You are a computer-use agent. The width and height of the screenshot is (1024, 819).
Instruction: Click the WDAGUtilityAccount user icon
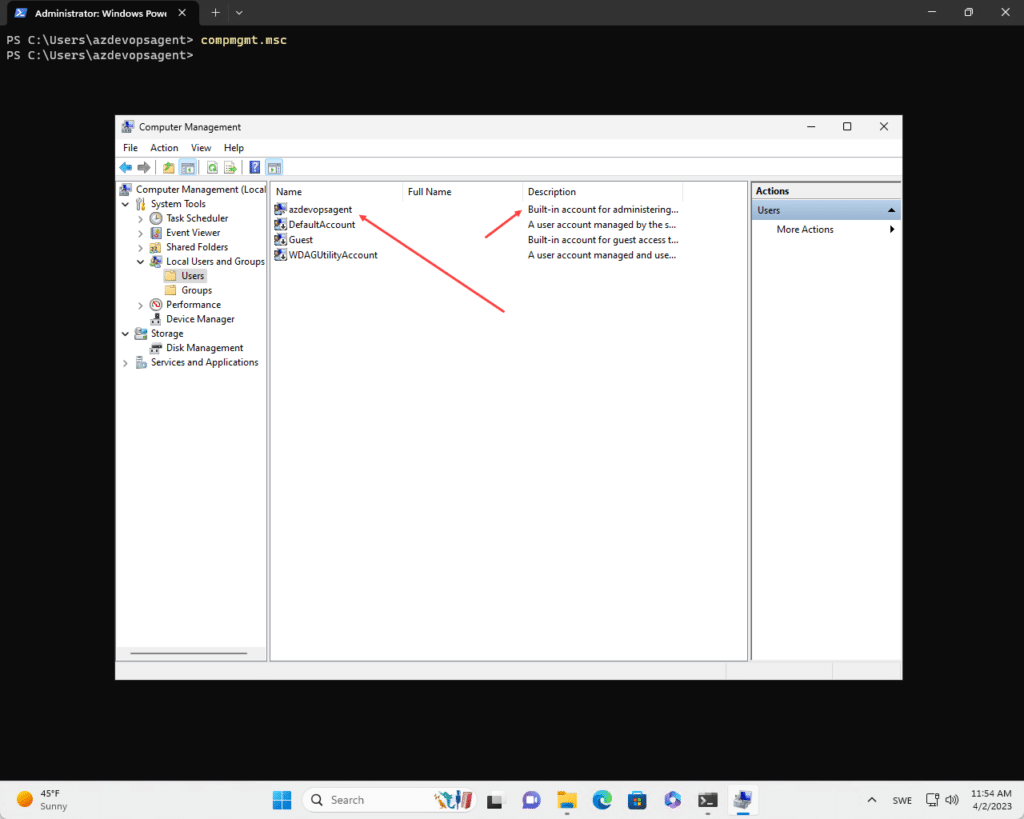pos(281,255)
